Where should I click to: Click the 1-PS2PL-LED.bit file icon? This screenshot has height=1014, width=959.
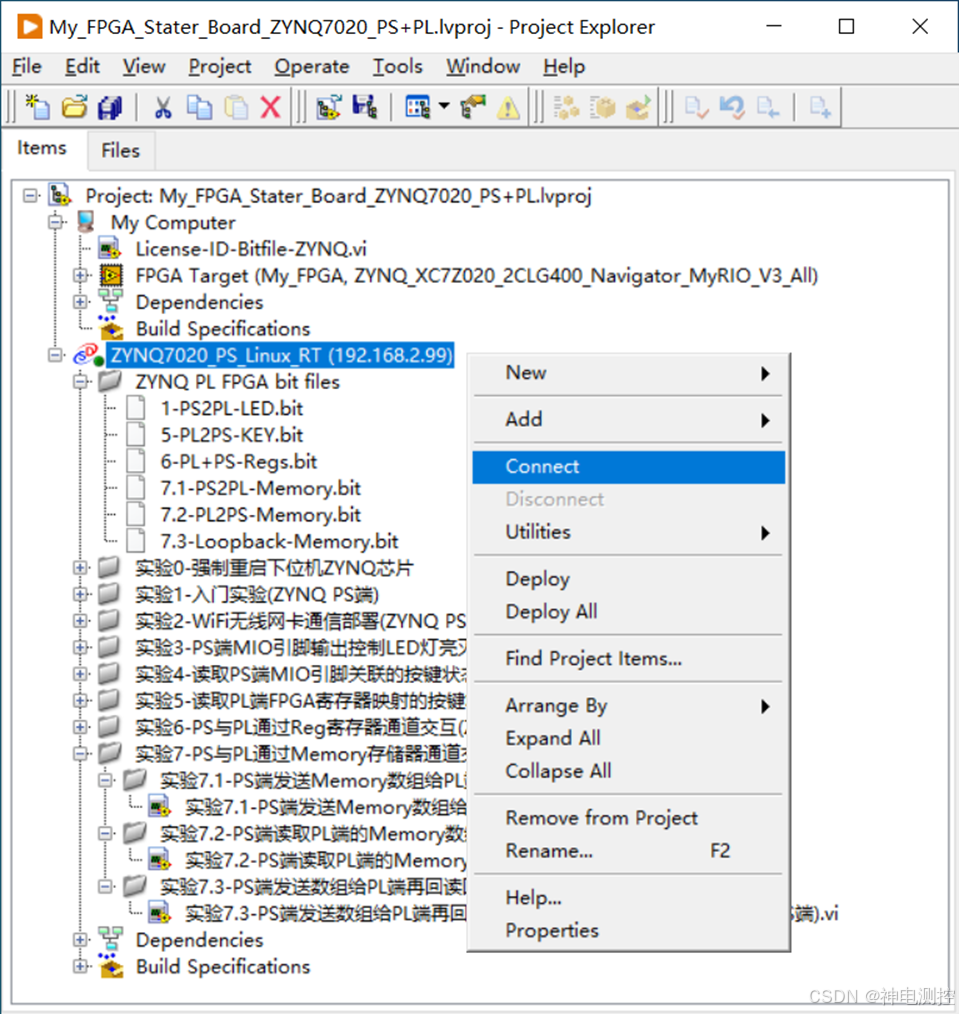tap(136, 409)
